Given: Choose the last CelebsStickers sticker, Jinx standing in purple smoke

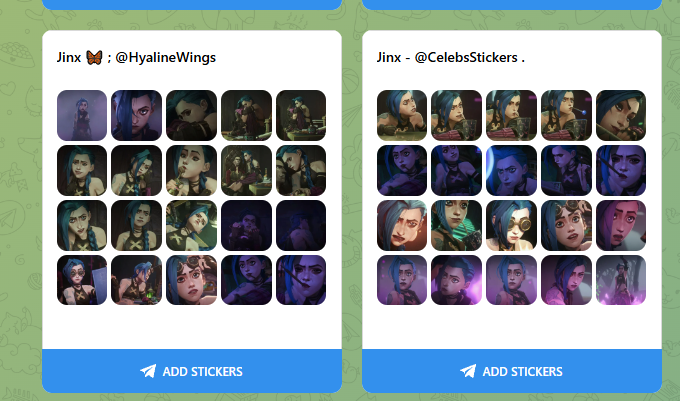Looking at the screenshot, I should tap(621, 280).
